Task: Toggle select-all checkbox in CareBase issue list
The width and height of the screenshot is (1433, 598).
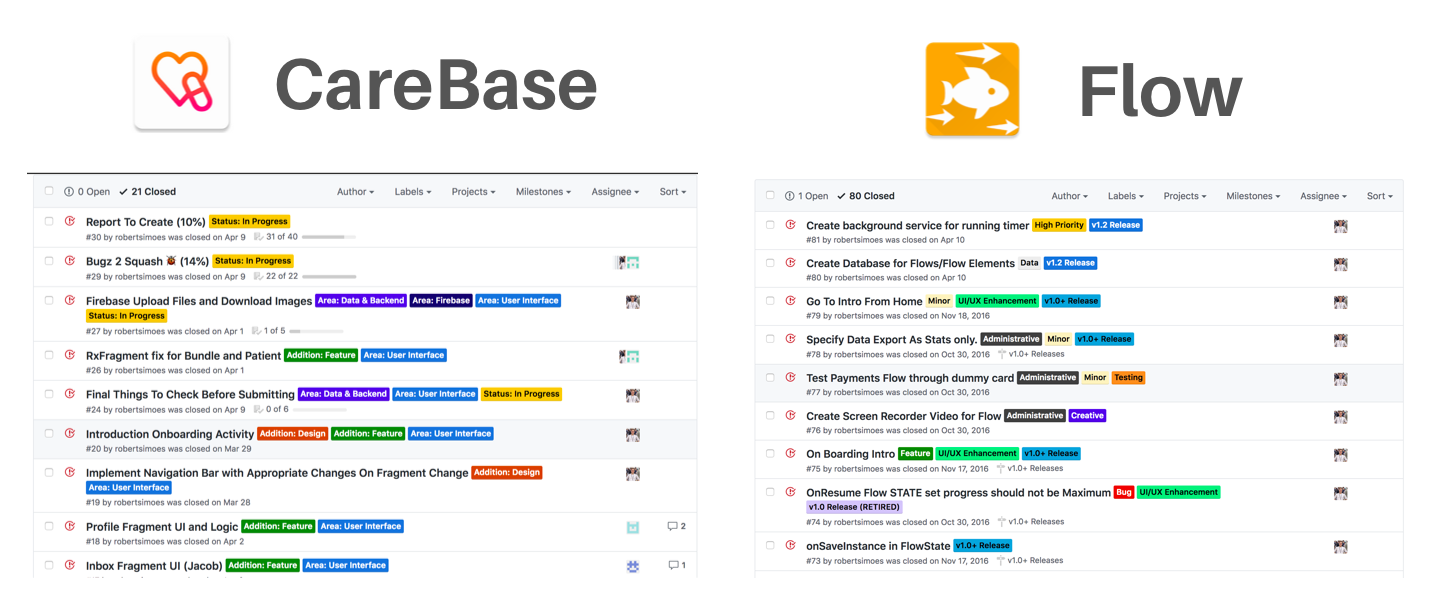Action: [49, 191]
